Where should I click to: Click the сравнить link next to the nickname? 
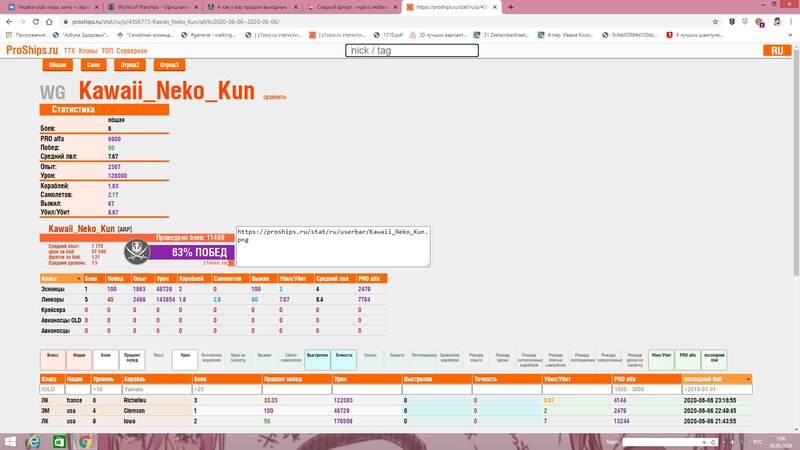[x=274, y=97]
